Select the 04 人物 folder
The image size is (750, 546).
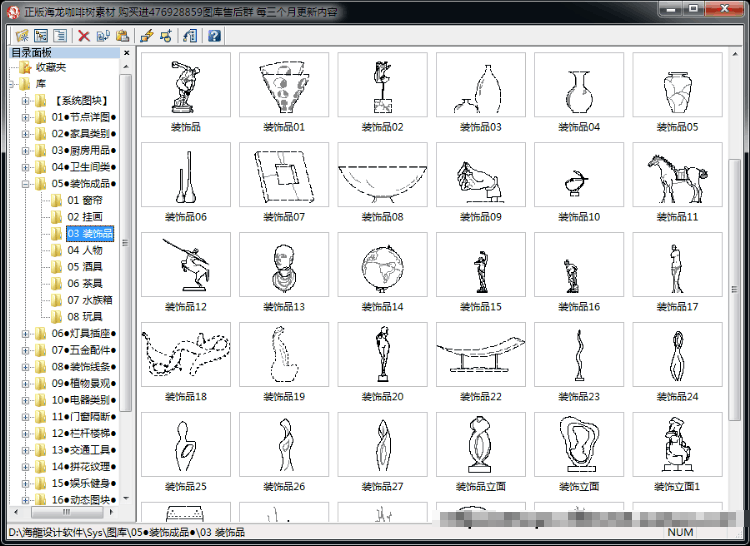click(x=85, y=250)
